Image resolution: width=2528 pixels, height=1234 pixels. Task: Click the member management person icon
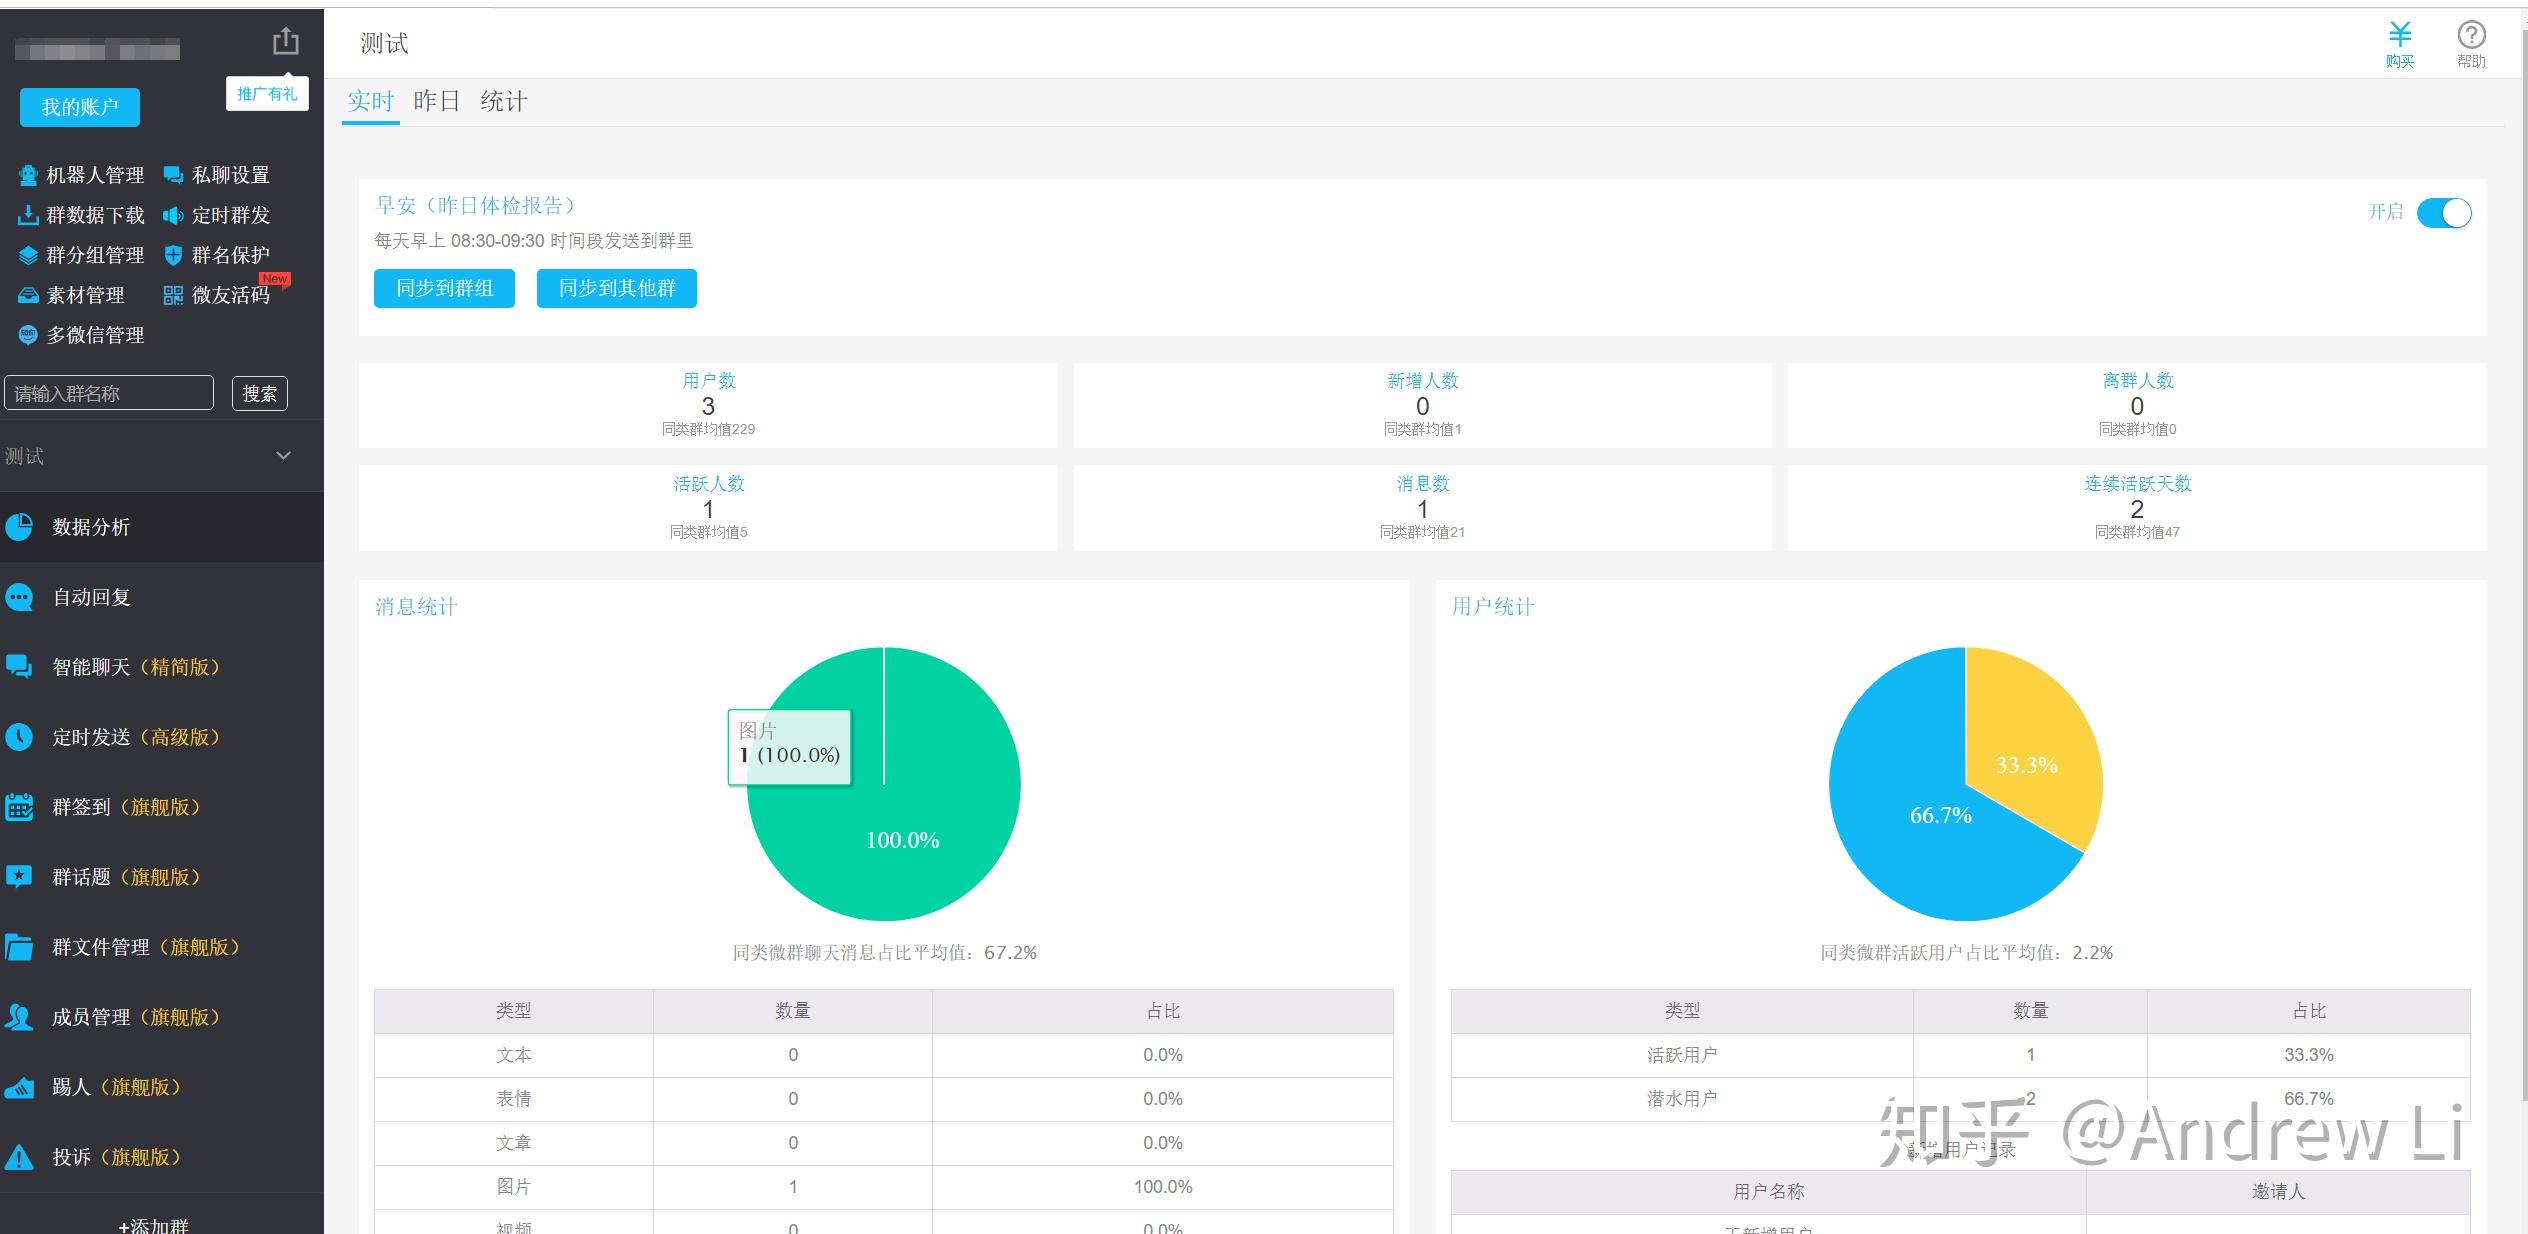click(x=19, y=1017)
